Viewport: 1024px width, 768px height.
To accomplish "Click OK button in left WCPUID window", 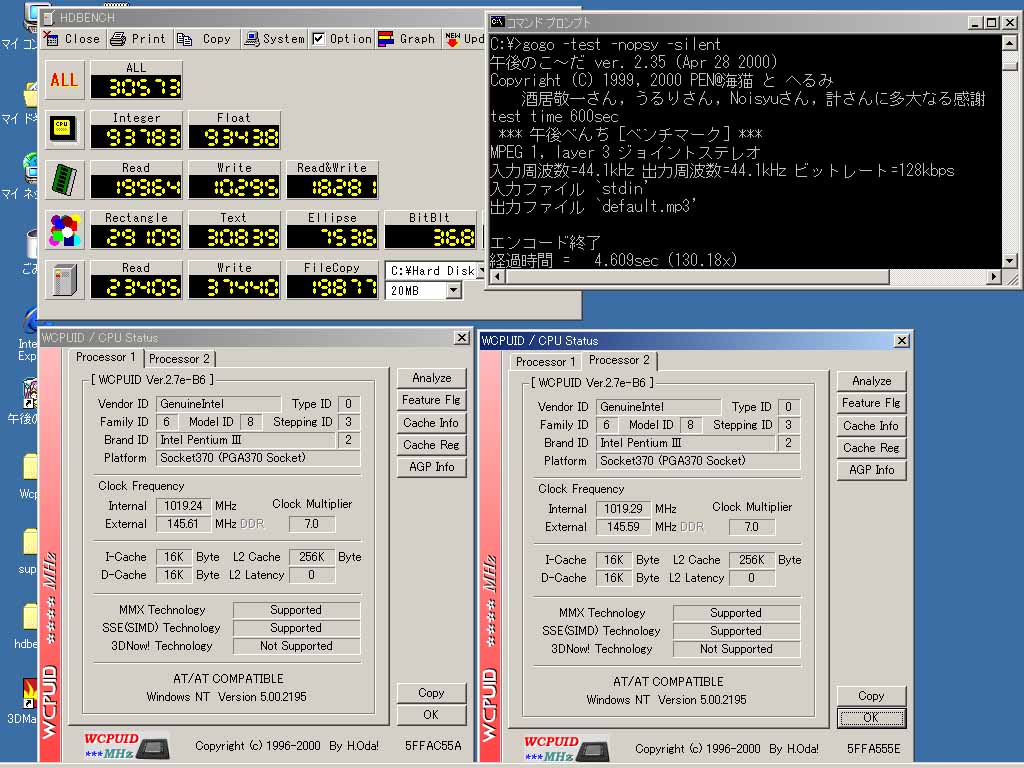I will pos(432,715).
